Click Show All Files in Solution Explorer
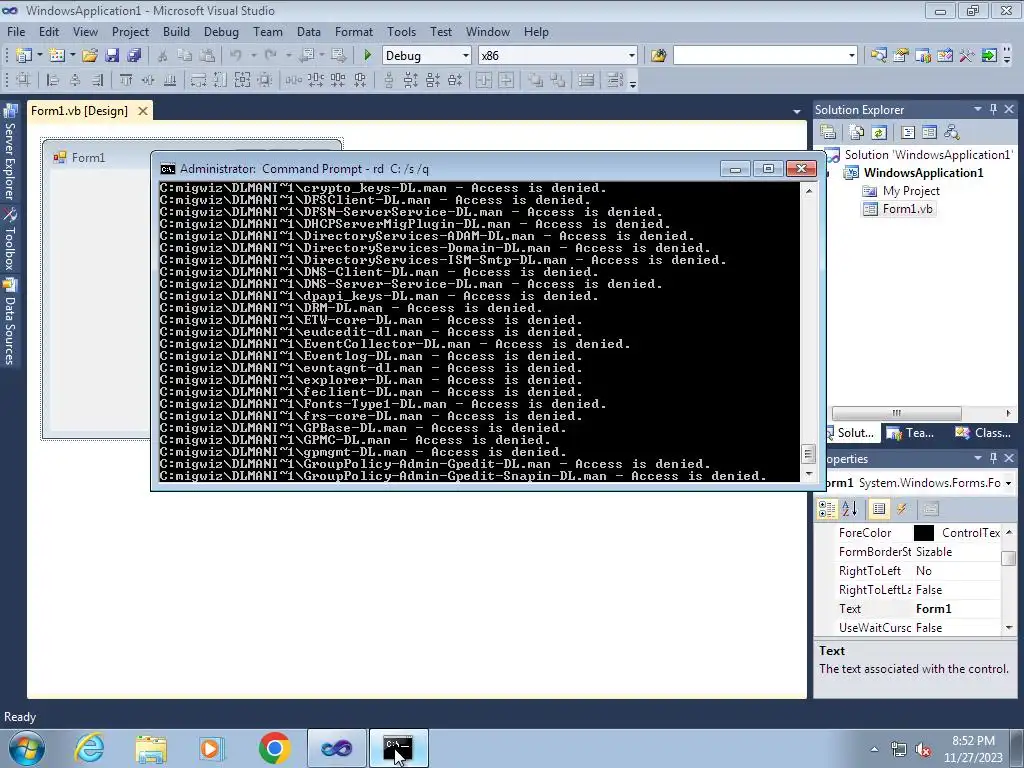This screenshot has height=768, width=1024. coord(857,133)
